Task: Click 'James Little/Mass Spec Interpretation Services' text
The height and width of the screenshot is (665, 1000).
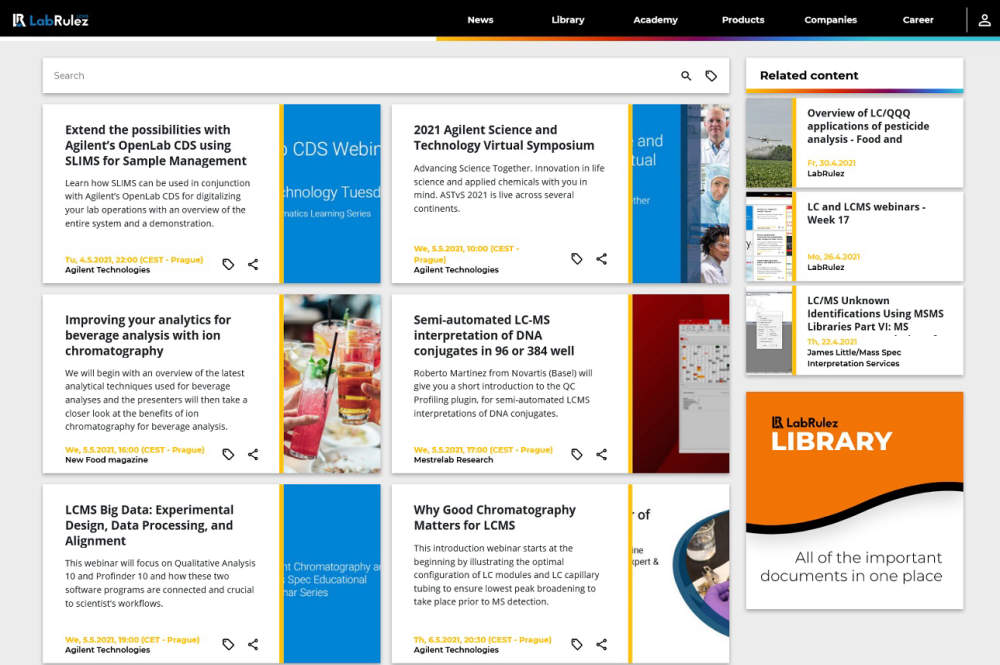Action: click(854, 358)
